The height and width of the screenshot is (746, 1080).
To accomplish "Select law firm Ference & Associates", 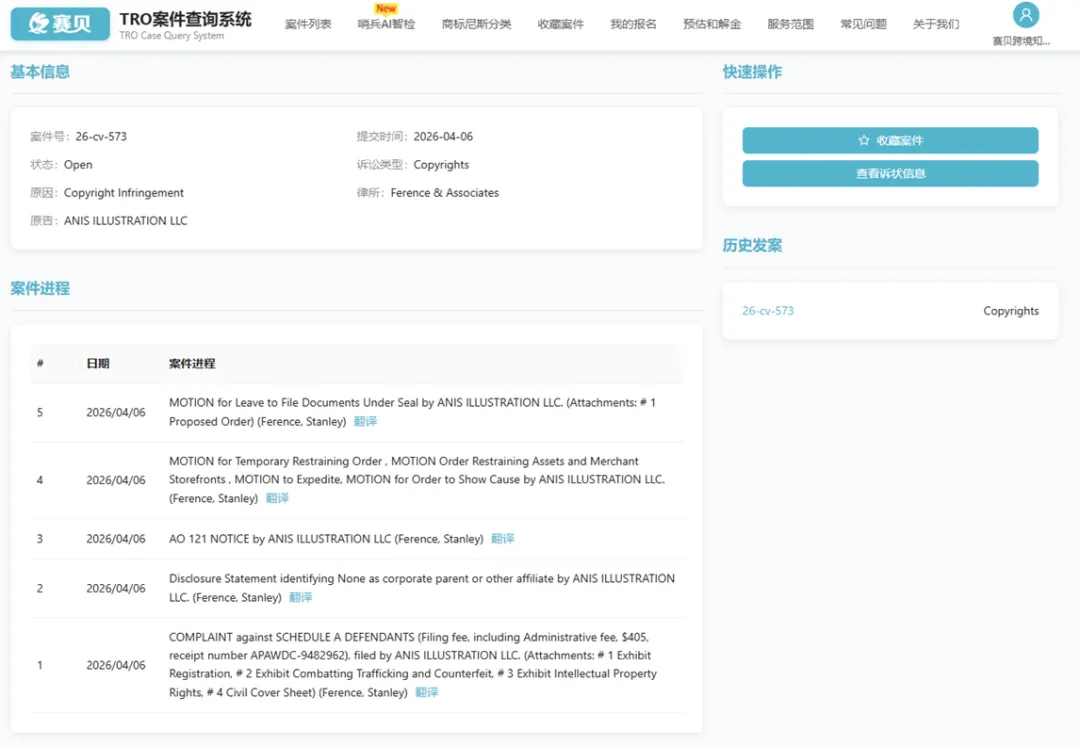I will (x=444, y=193).
